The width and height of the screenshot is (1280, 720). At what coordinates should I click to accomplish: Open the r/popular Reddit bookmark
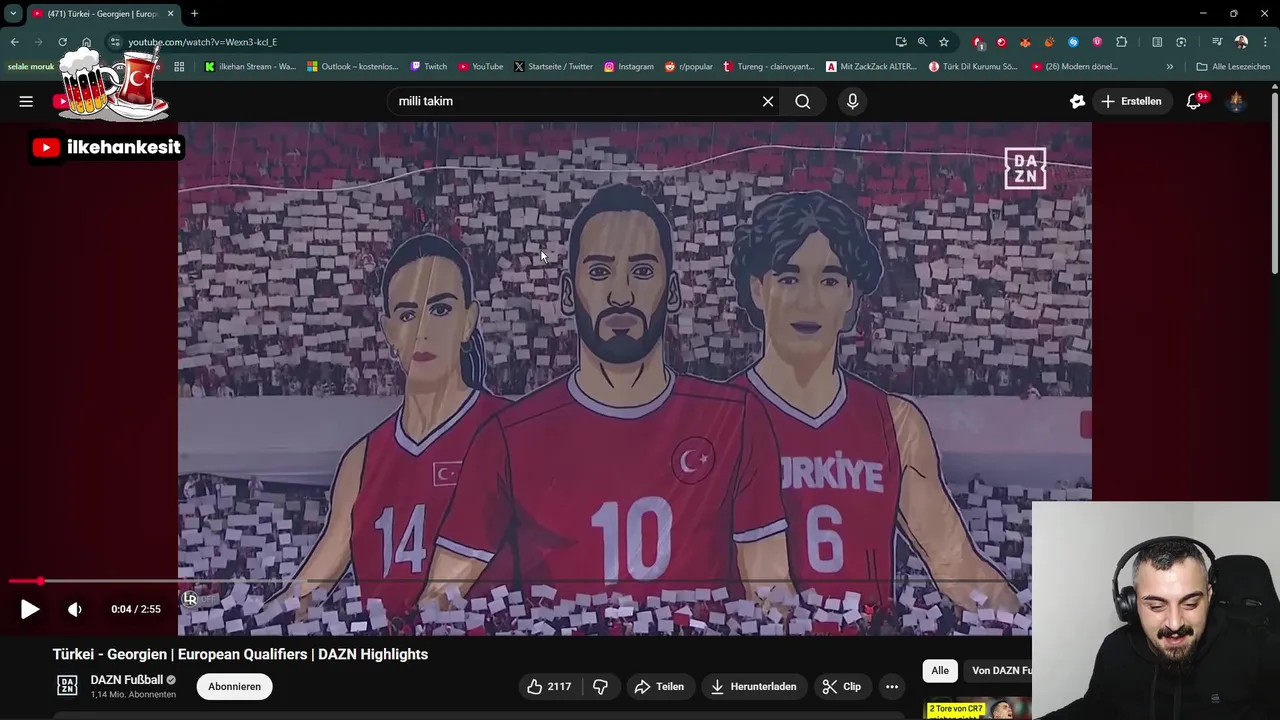click(x=688, y=67)
